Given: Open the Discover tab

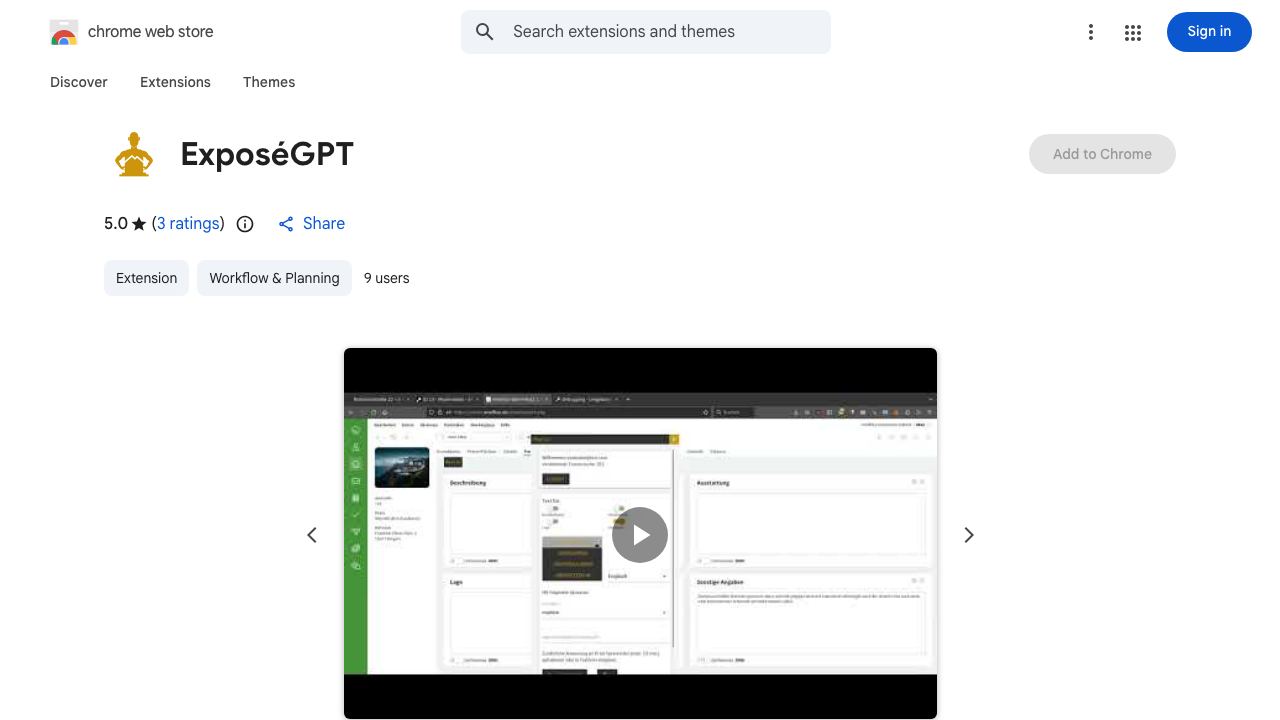Looking at the screenshot, I should click(x=79, y=82).
